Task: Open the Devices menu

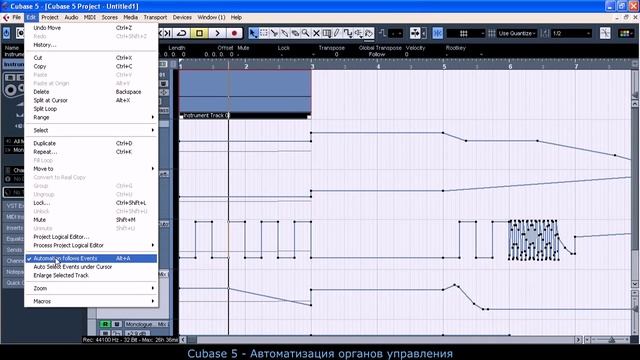Action: (182, 18)
